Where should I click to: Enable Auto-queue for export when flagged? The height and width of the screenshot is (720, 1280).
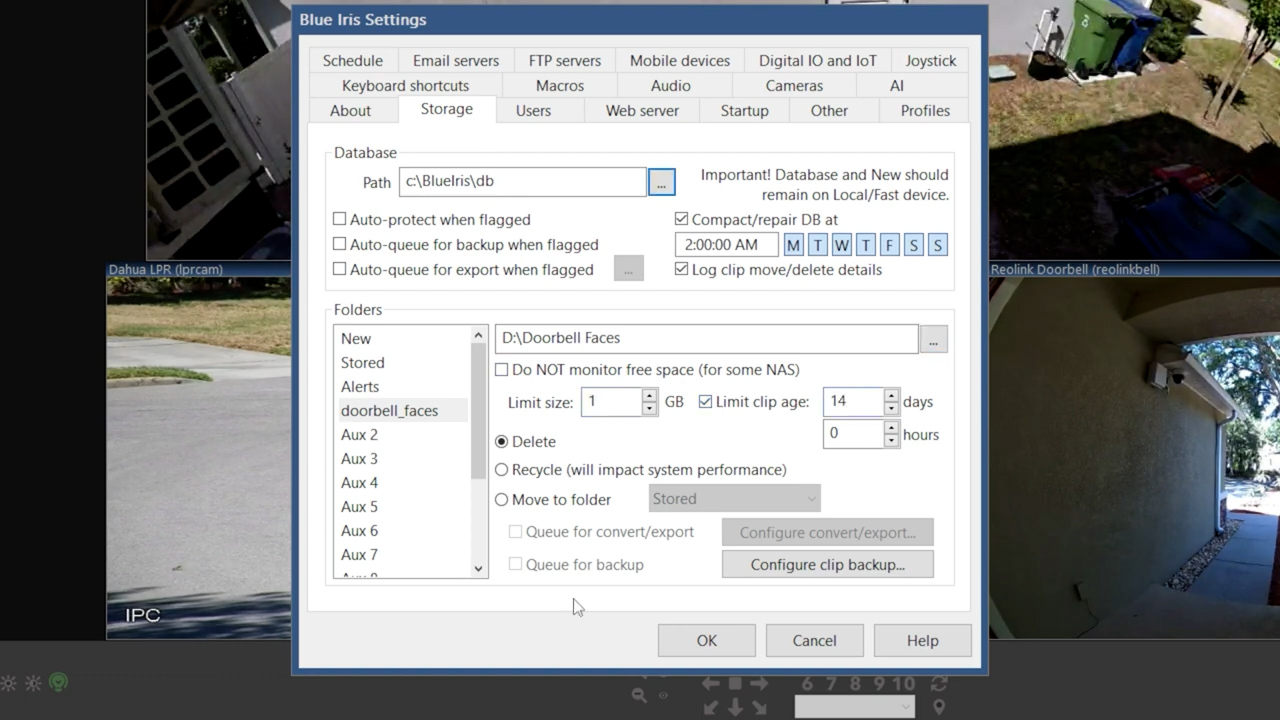pyautogui.click(x=339, y=269)
